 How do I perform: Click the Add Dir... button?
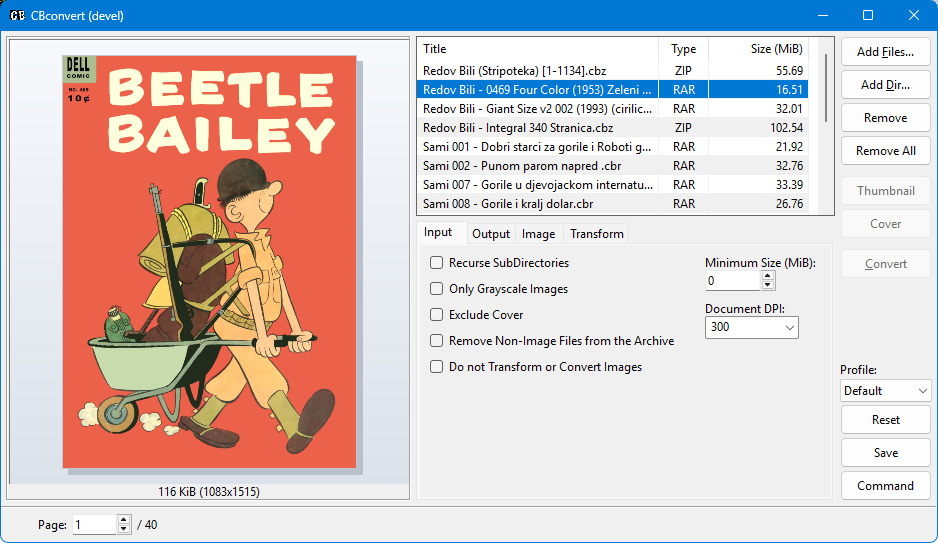tap(885, 85)
